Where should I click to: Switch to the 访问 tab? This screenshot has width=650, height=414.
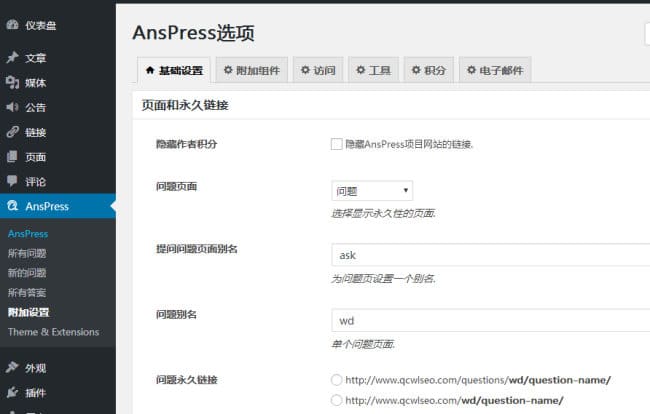click(x=318, y=70)
